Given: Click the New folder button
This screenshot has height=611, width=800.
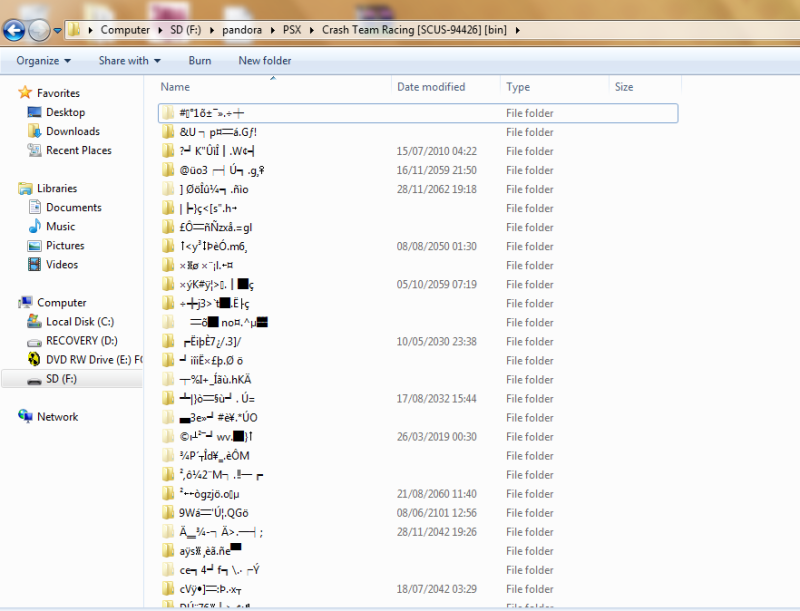Looking at the screenshot, I should (x=264, y=60).
